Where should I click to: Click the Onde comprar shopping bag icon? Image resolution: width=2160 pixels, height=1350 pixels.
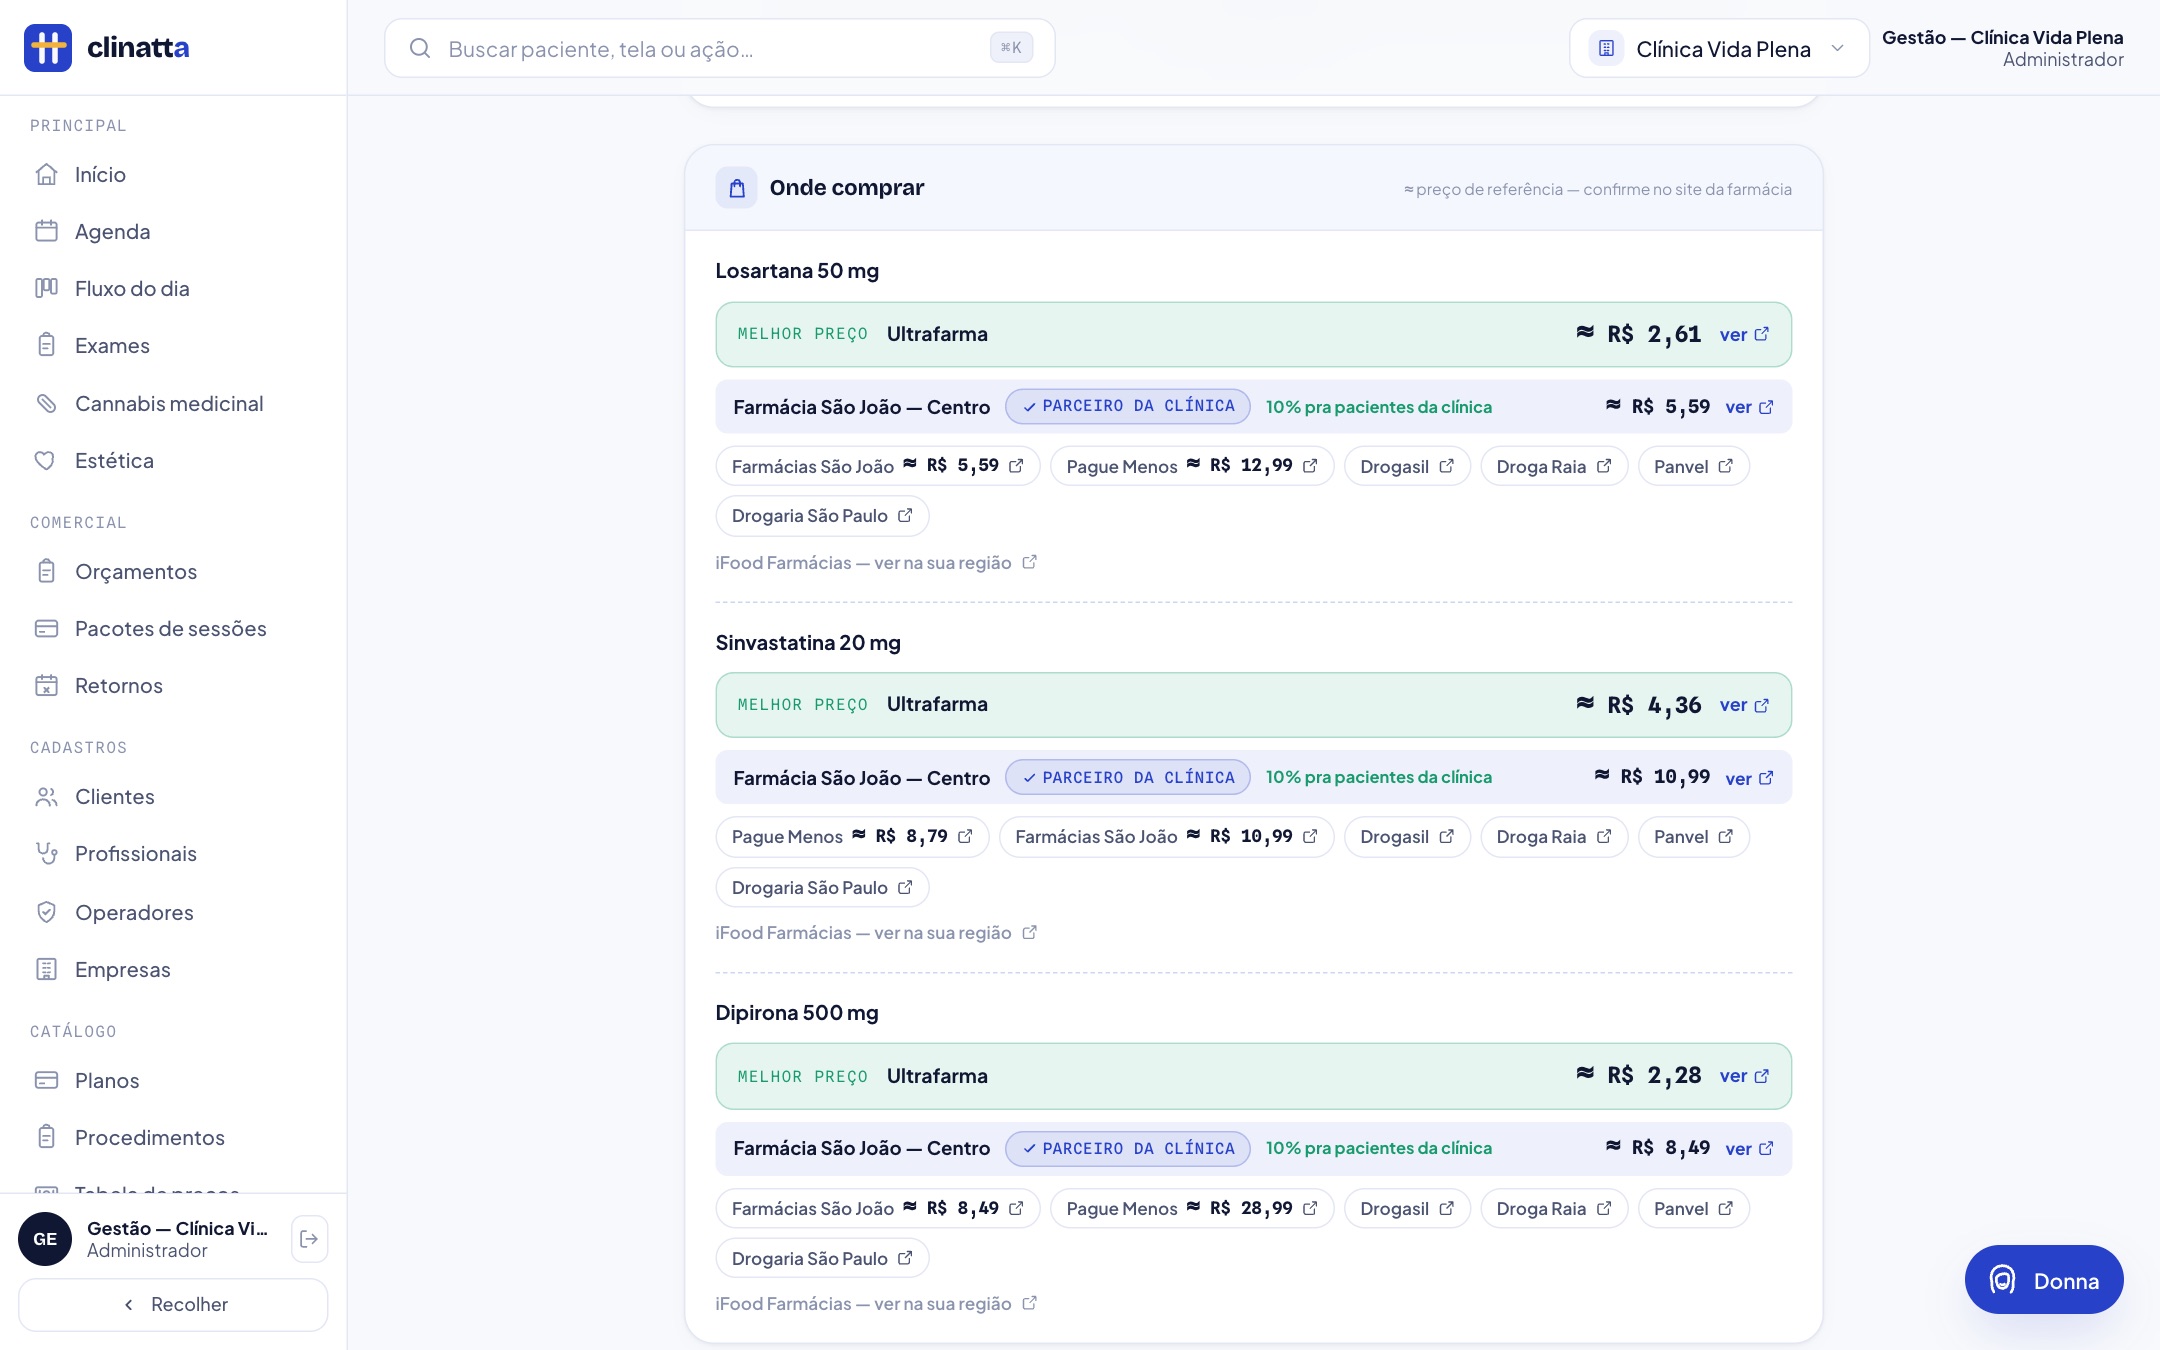coord(737,188)
